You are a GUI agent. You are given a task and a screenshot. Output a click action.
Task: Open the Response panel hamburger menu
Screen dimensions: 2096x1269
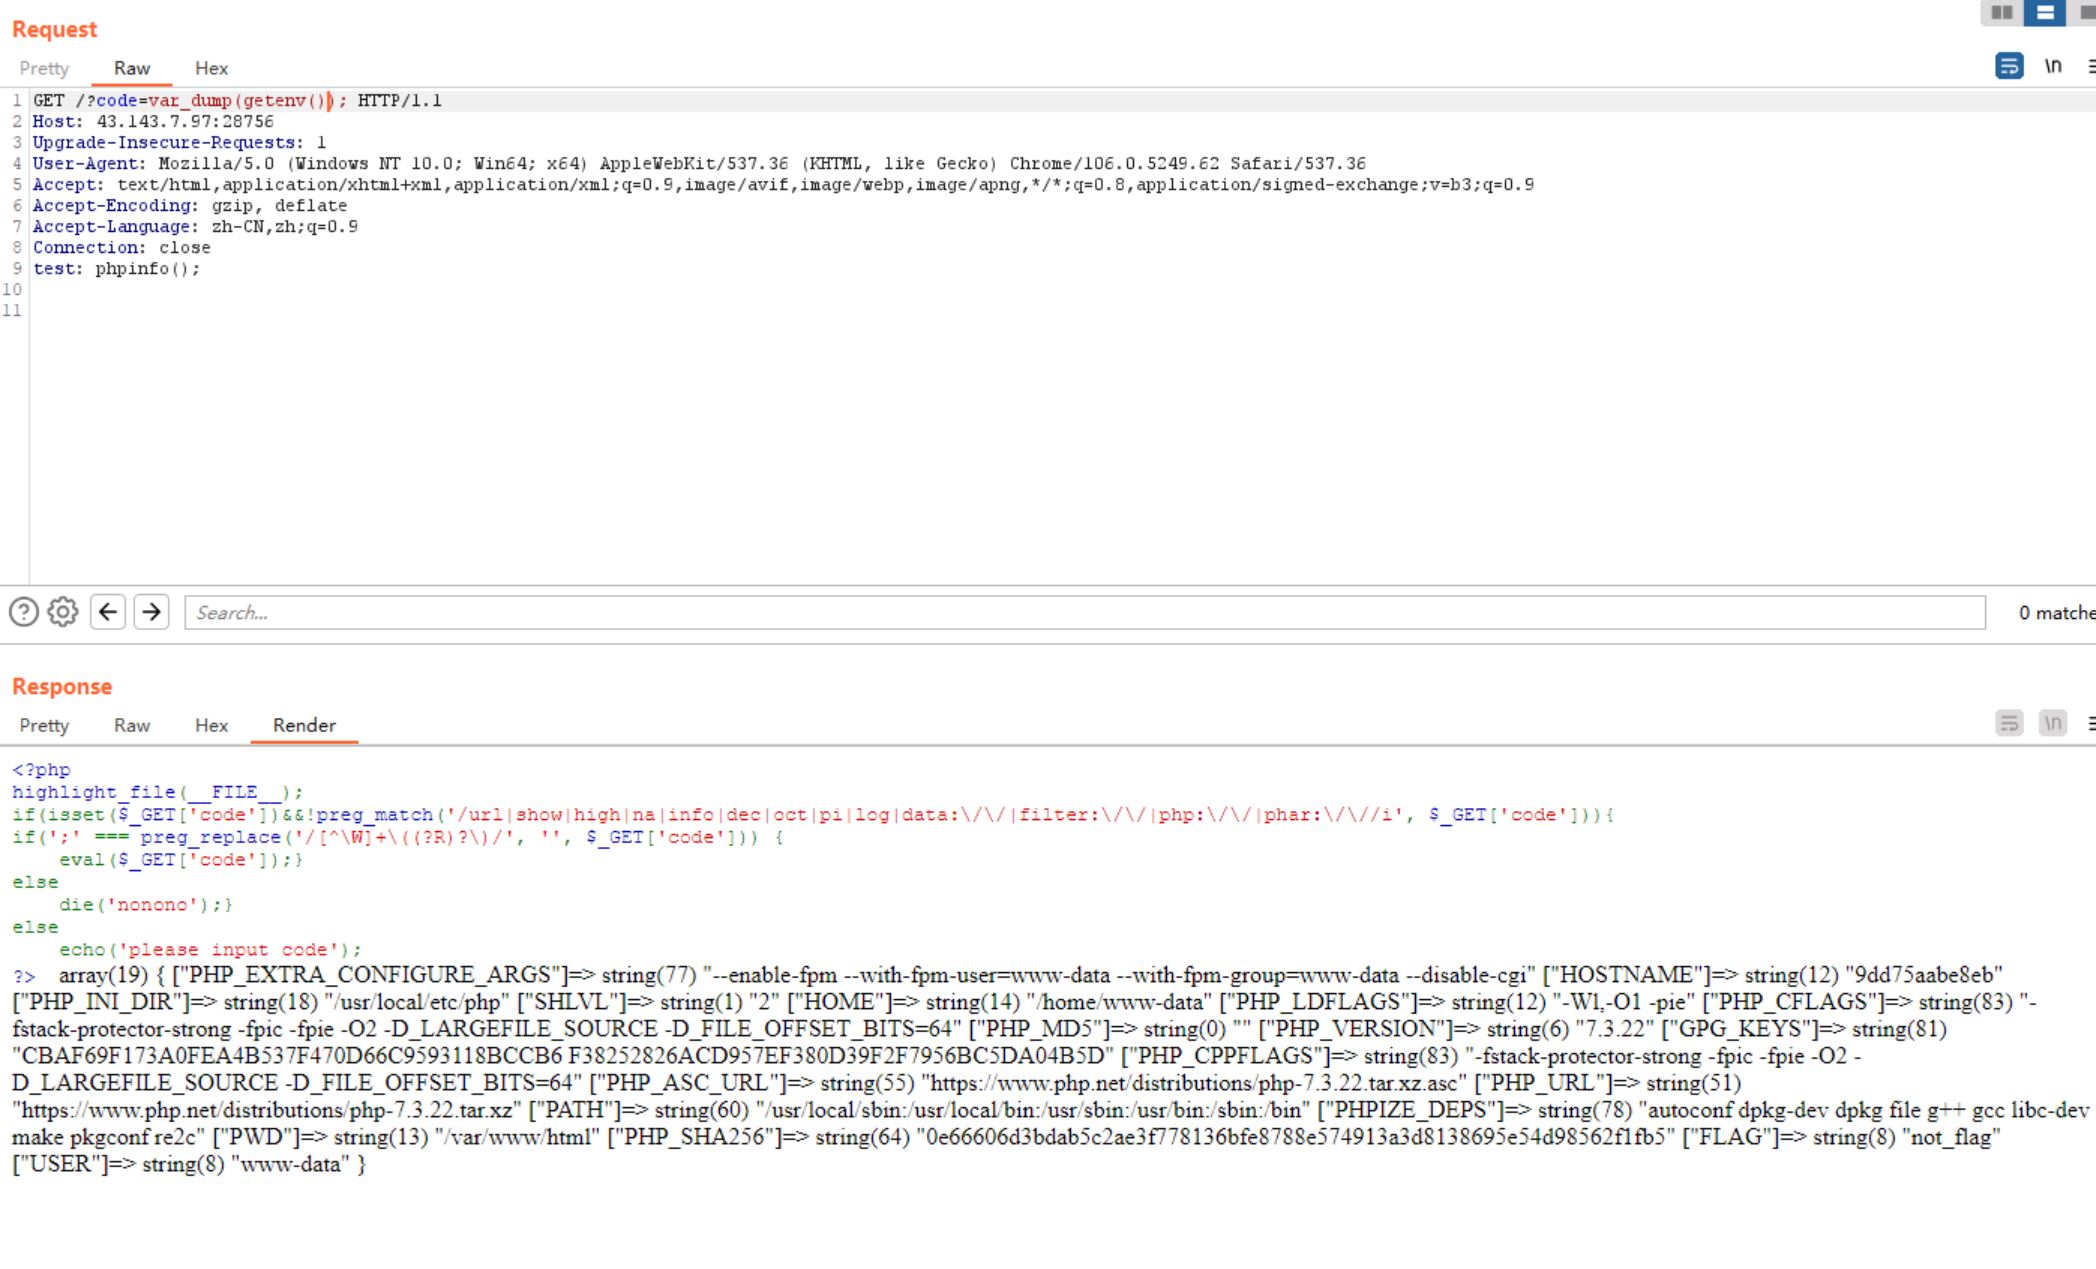(x=2091, y=723)
